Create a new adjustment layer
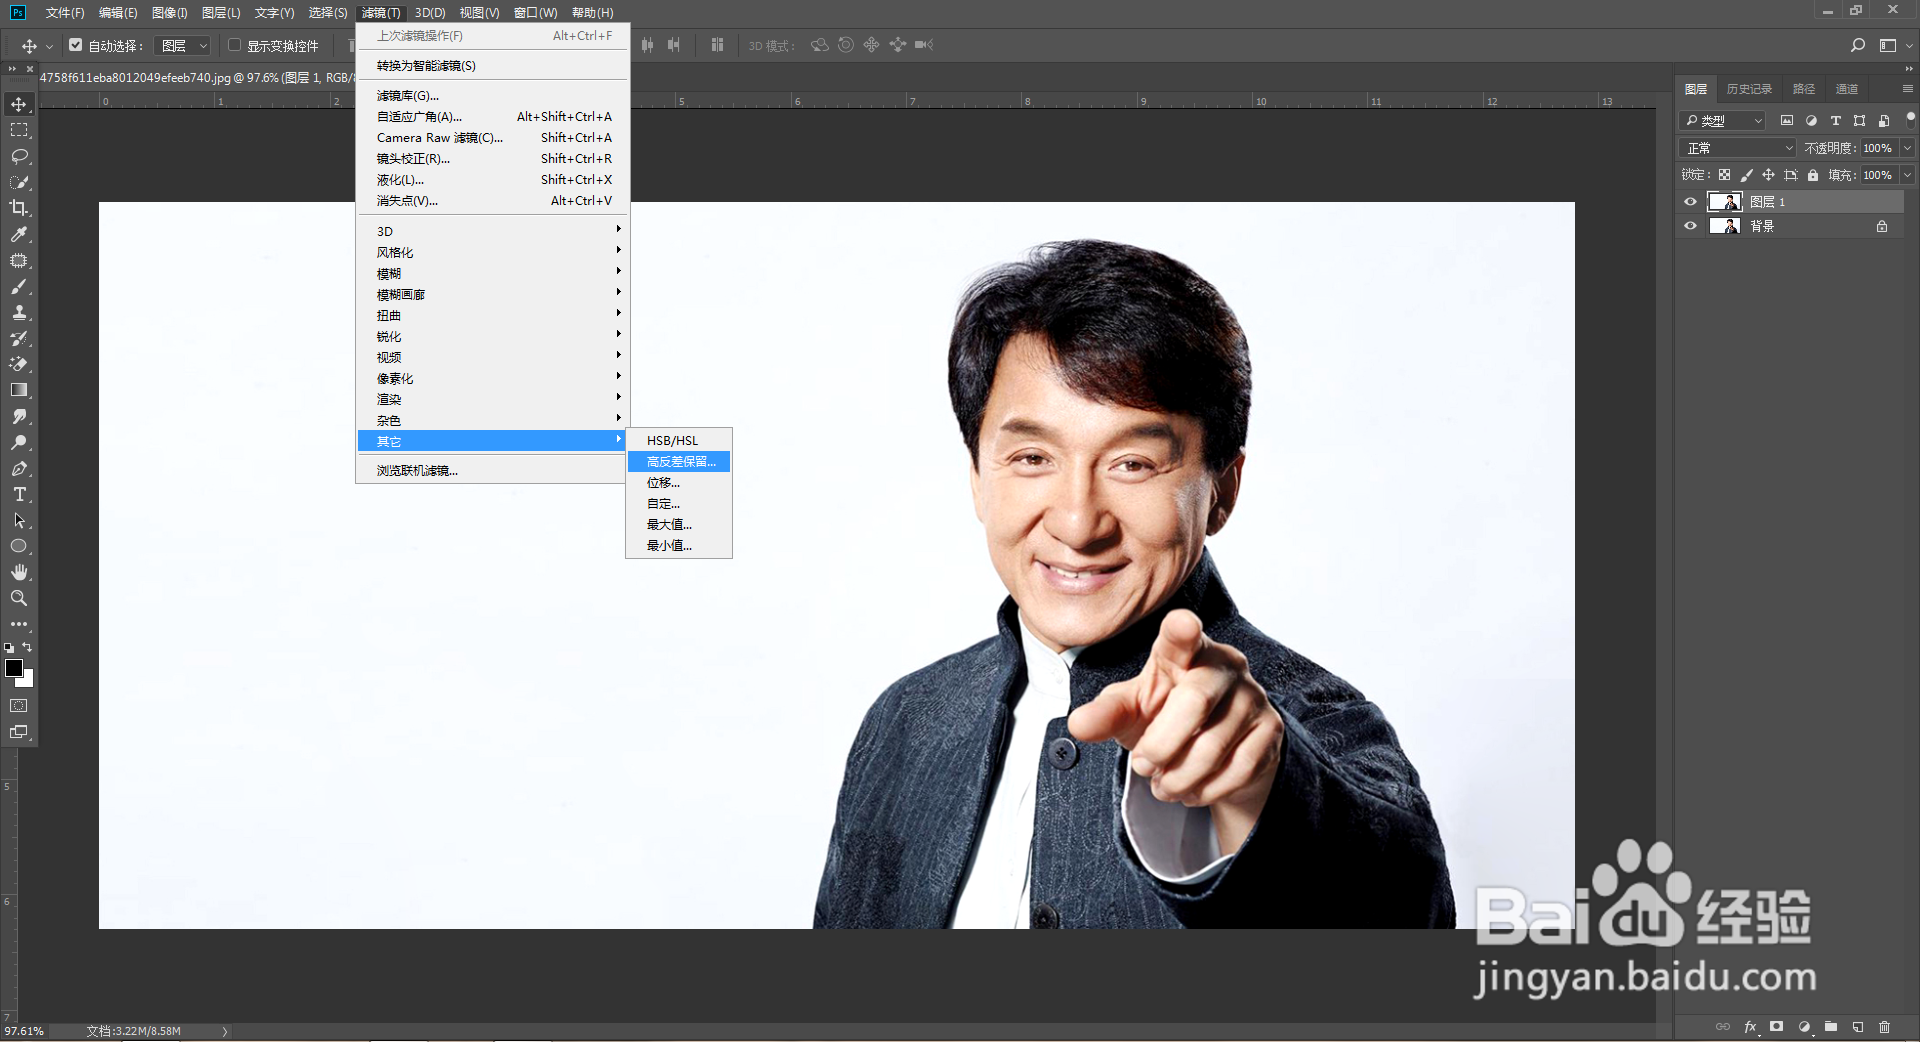1920x1042 pixels. 1804,1027
